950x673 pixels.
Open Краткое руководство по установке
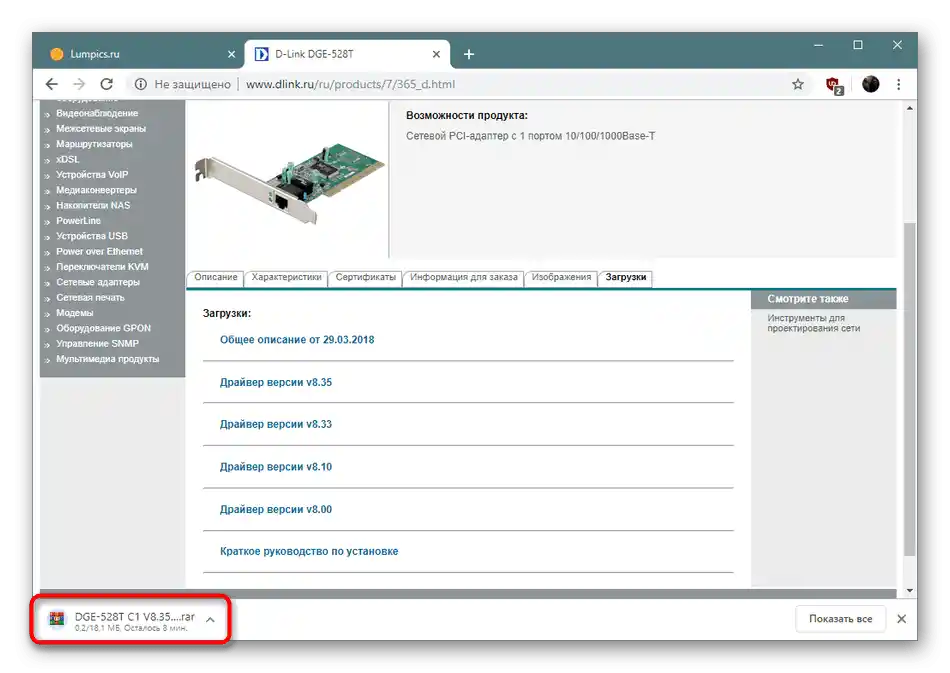[309, 551]
